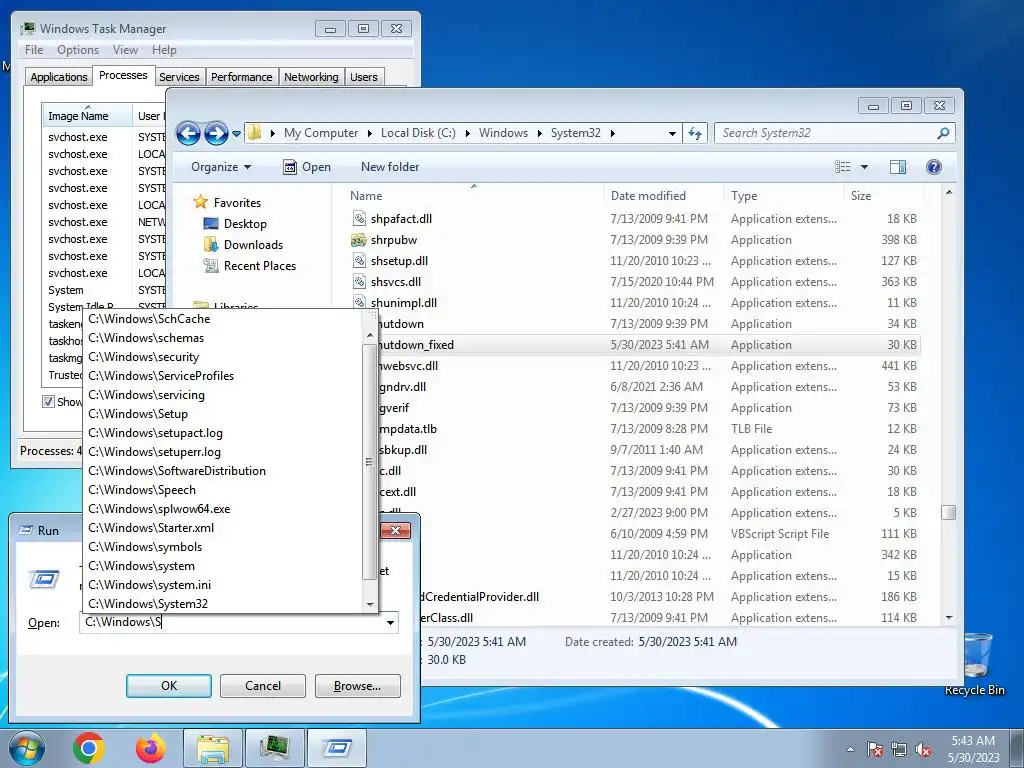Expand the address bar history dropdown
Screen dimensions: 1024x768
(x=672, y=134)
